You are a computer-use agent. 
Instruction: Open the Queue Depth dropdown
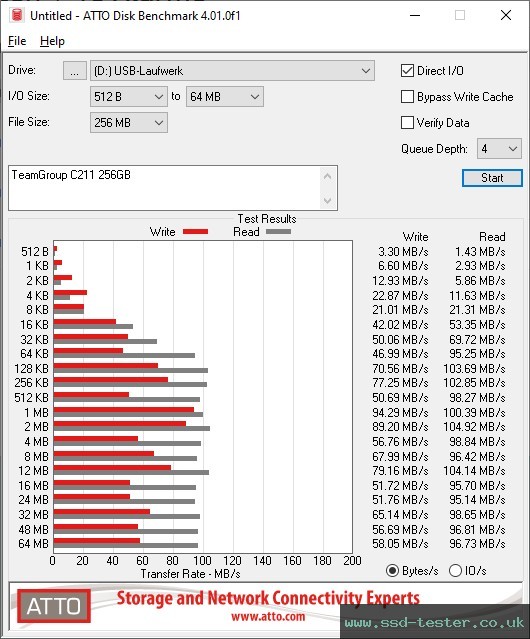point(499,149)
